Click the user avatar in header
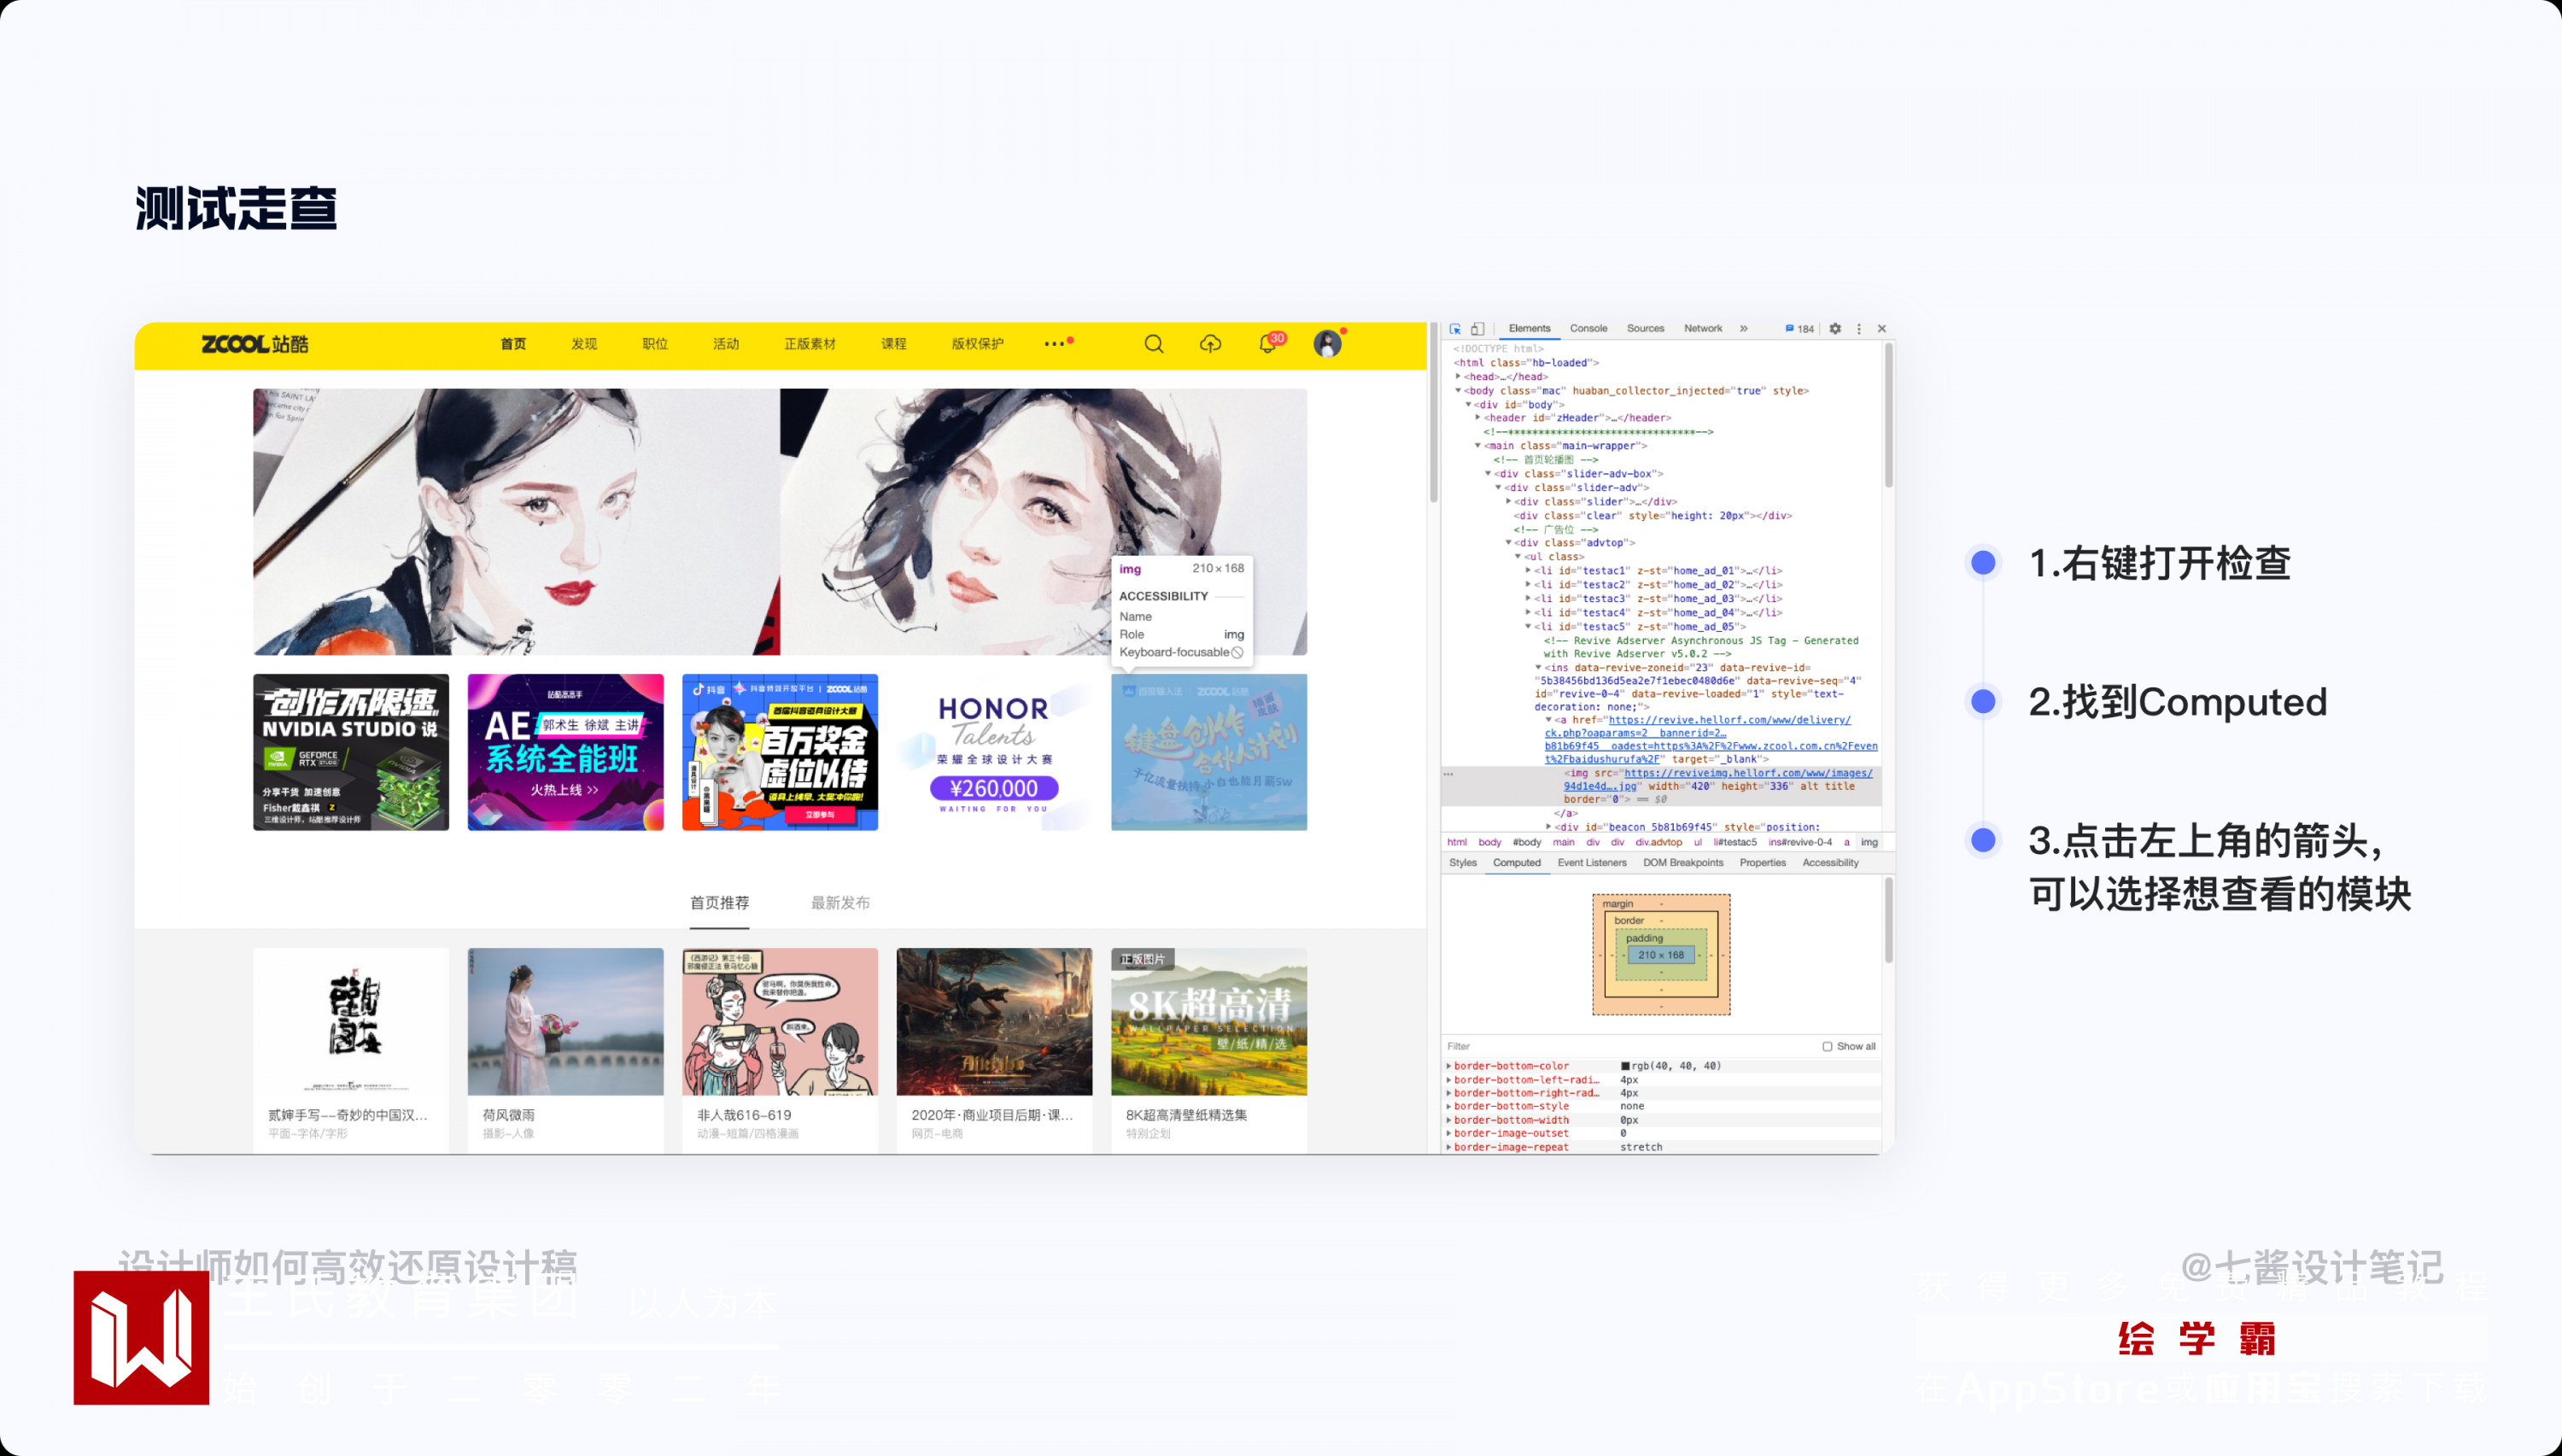This screenshot has height=1456, width=2562. tap(1327, 344)
